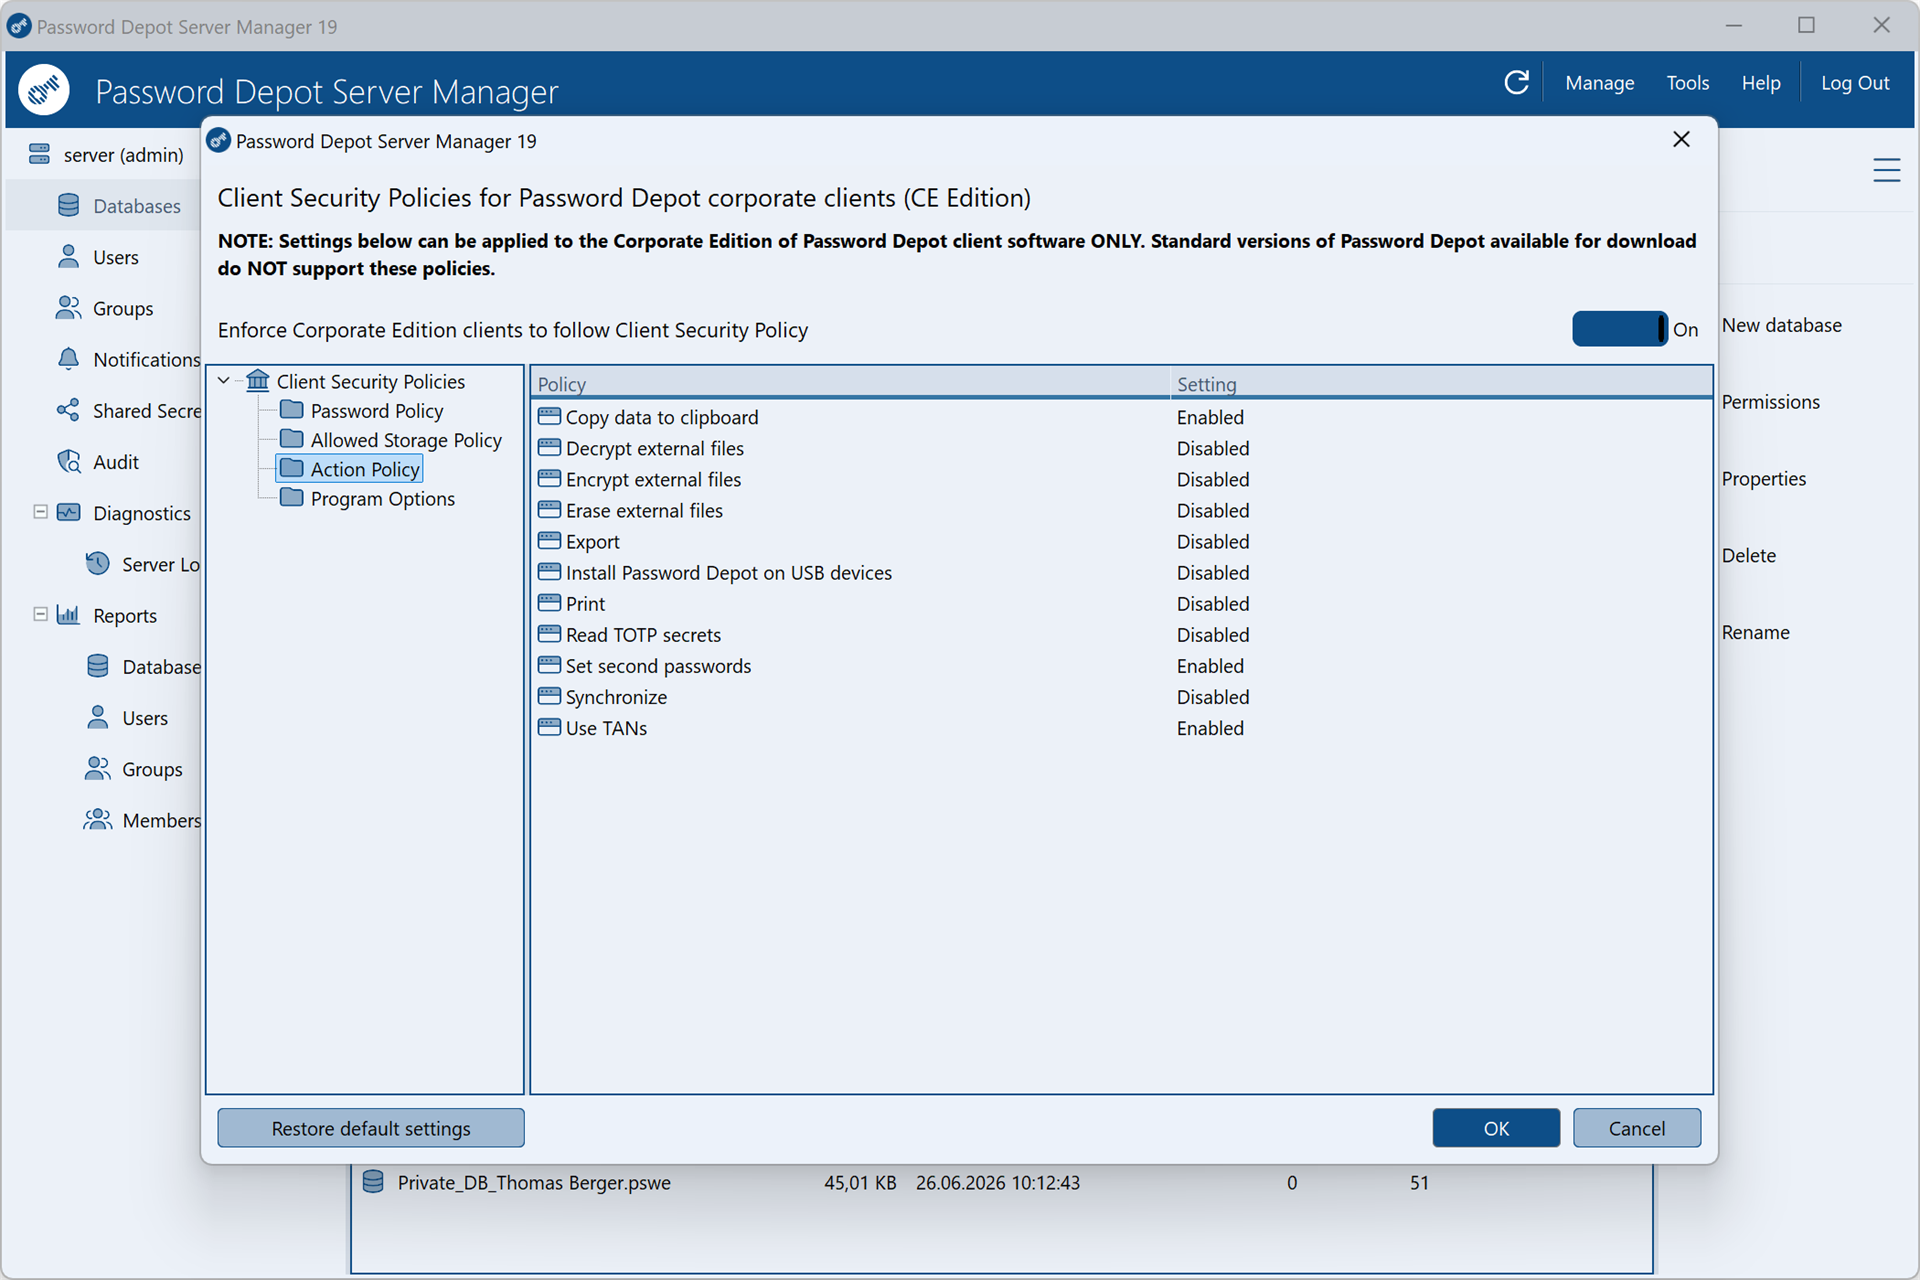The width and height of the screenshot is (1920, 1280).
Task: Click the Password Policy folder icon
Action: coord(292,409)
